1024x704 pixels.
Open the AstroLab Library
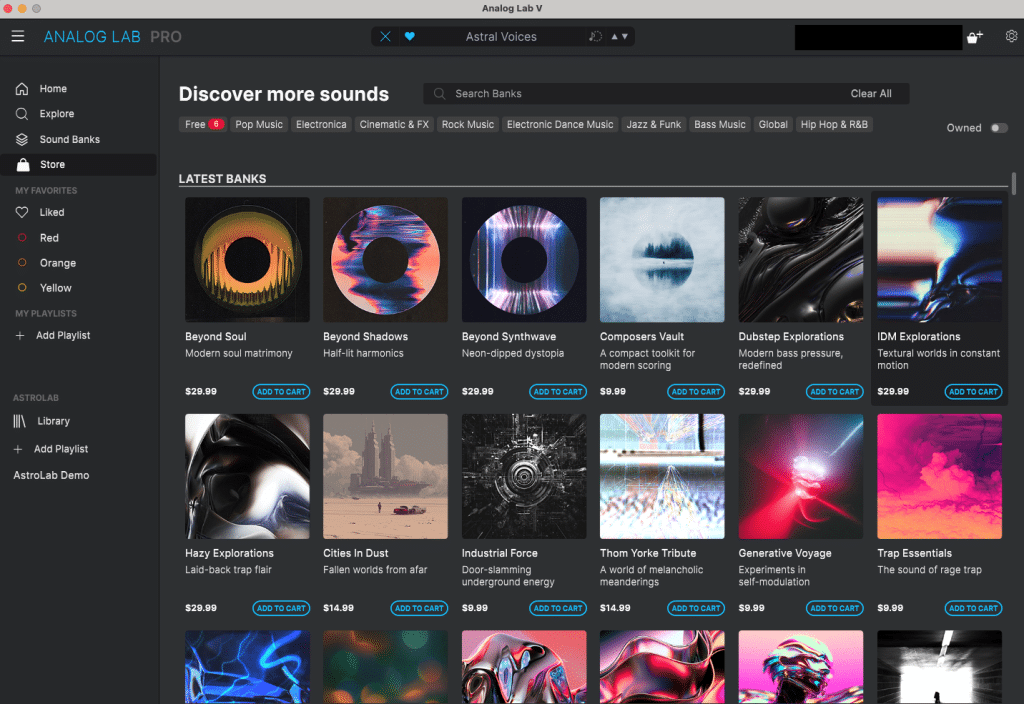53,422
